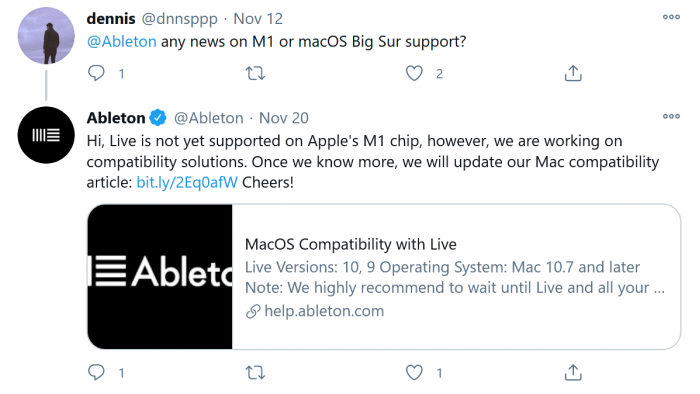The height and width of the screenshot is (394, 700).
Task: Share dennis's tweet via share icon
Action: pyautogui.click(x=573, y=73)
